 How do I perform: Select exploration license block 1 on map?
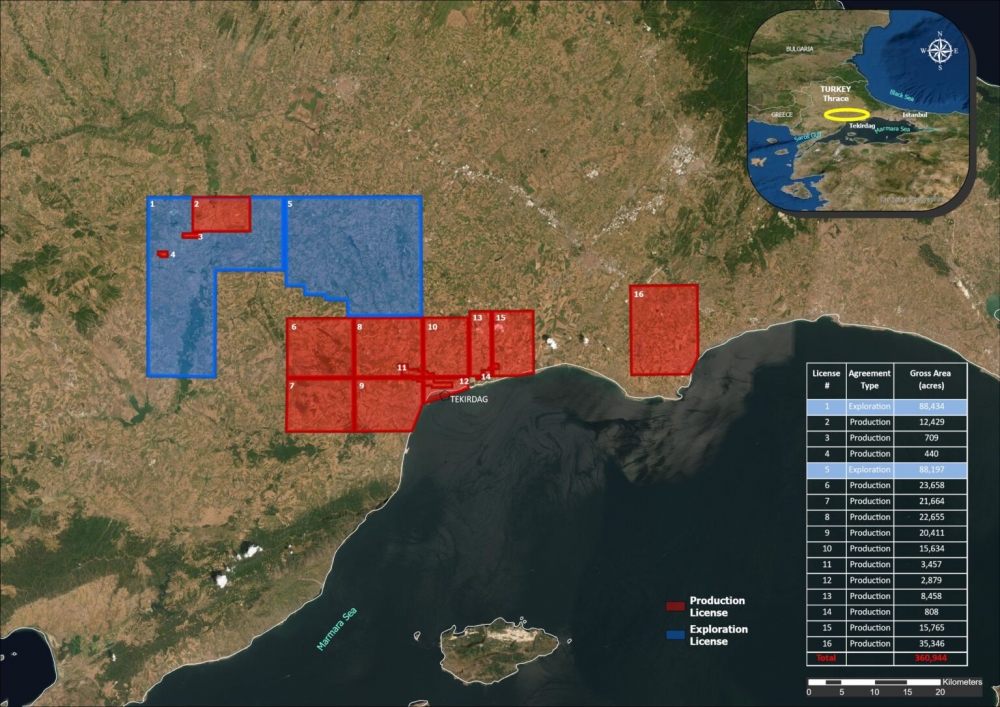click(x=182, y=310)
